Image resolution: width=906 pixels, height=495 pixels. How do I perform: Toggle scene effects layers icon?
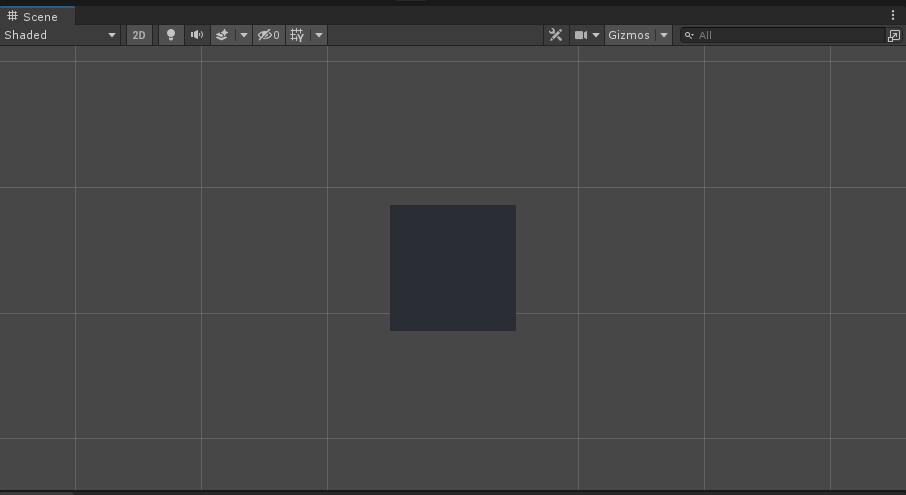click(x=222, y=35)
